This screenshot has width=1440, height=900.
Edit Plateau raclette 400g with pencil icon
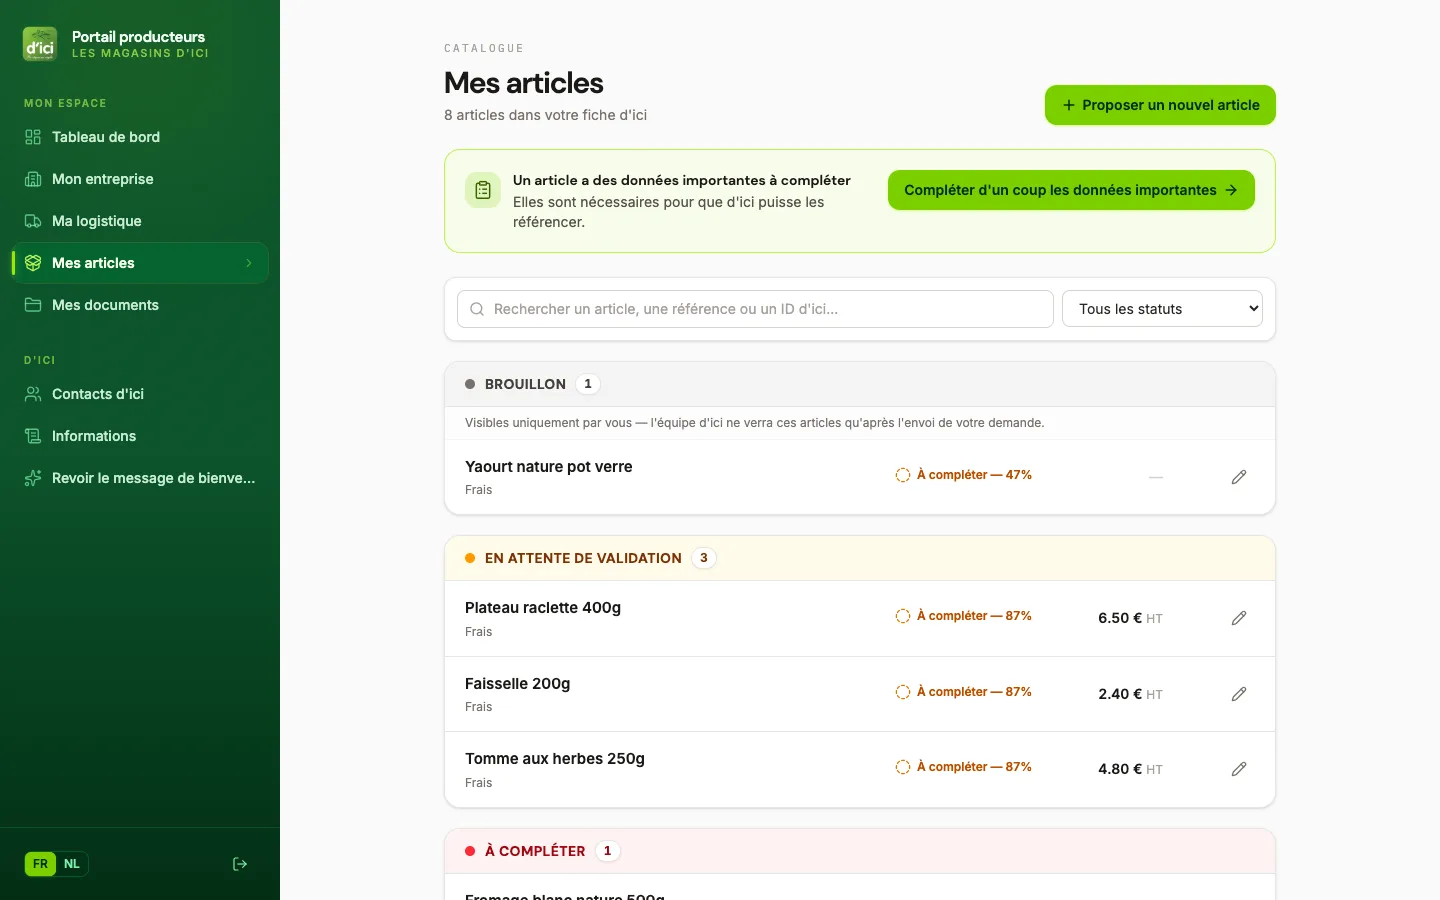point(1239,618)
